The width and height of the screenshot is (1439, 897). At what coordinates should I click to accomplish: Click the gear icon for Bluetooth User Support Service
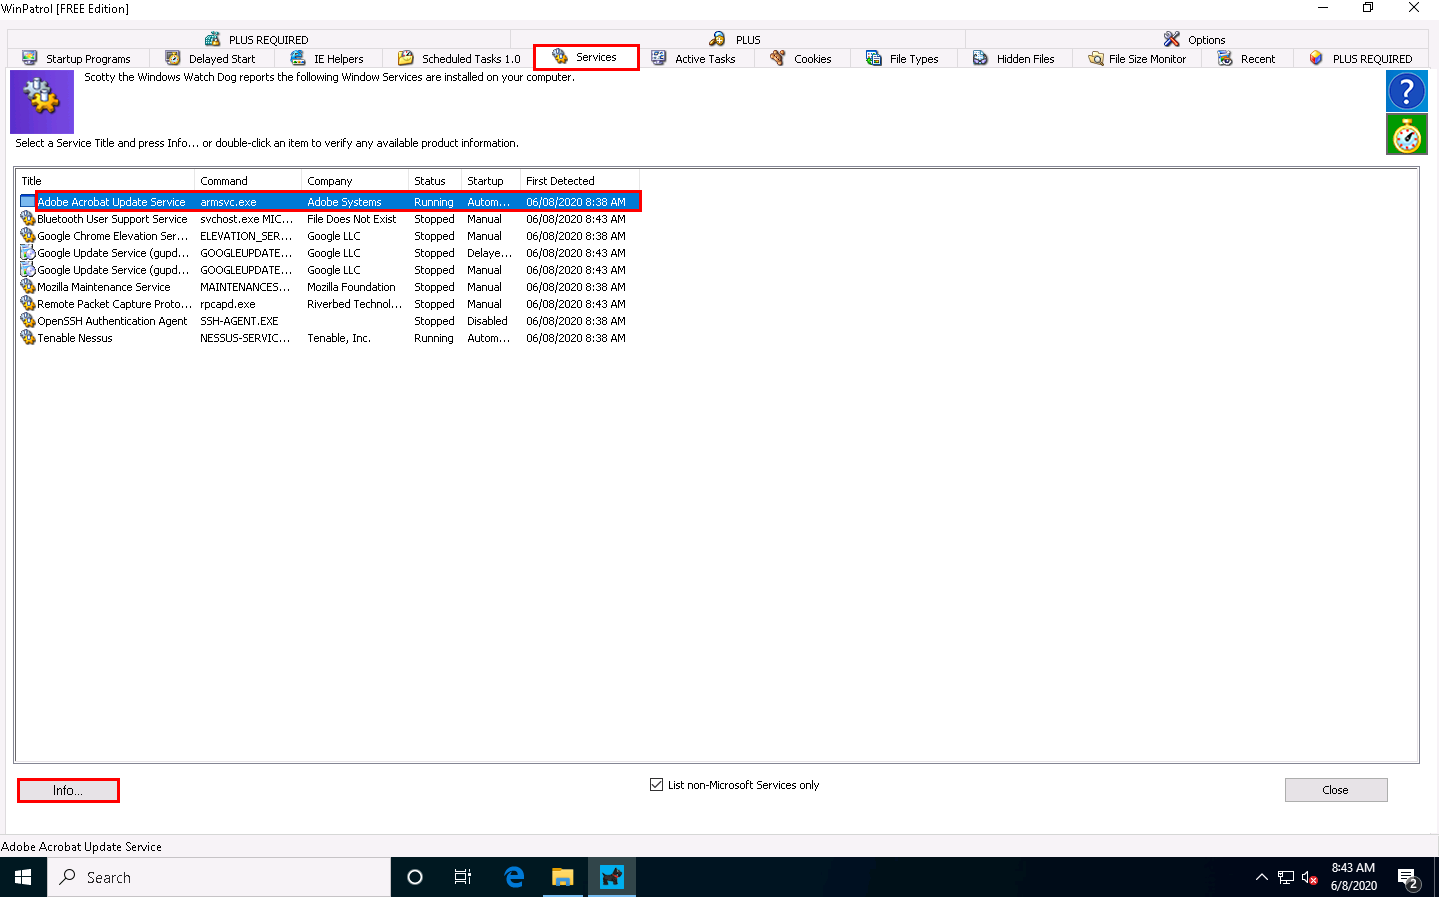[x=28, y=219]
